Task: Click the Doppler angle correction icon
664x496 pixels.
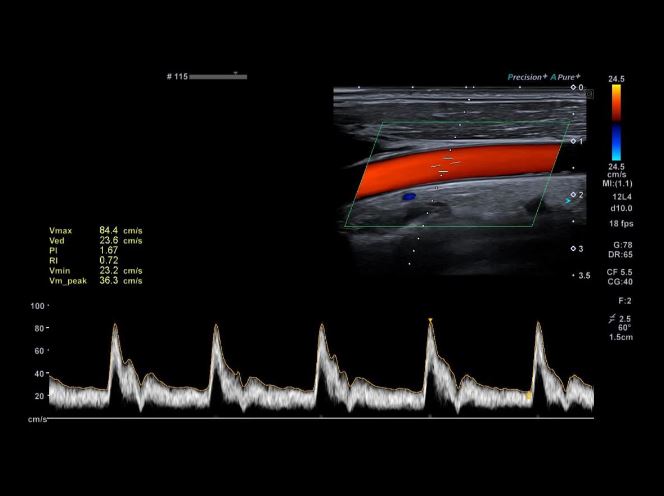Action: coord(623,317)
